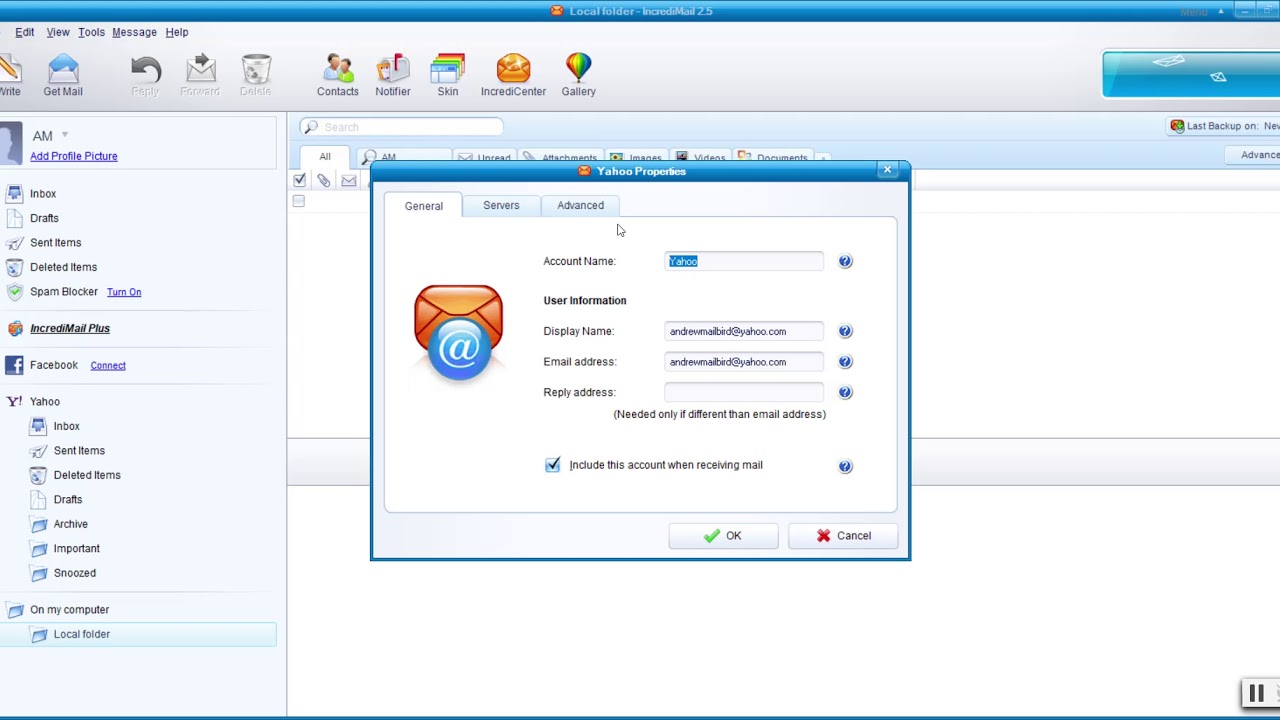Screen dimensions: 1280x720
Task: Click the Last Backup on notice
Action: tap(1225, 126)
